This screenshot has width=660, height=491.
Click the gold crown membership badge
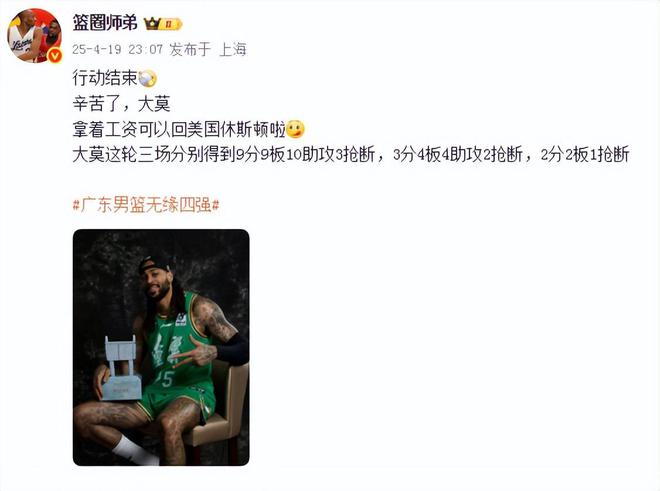pos(163,24)
